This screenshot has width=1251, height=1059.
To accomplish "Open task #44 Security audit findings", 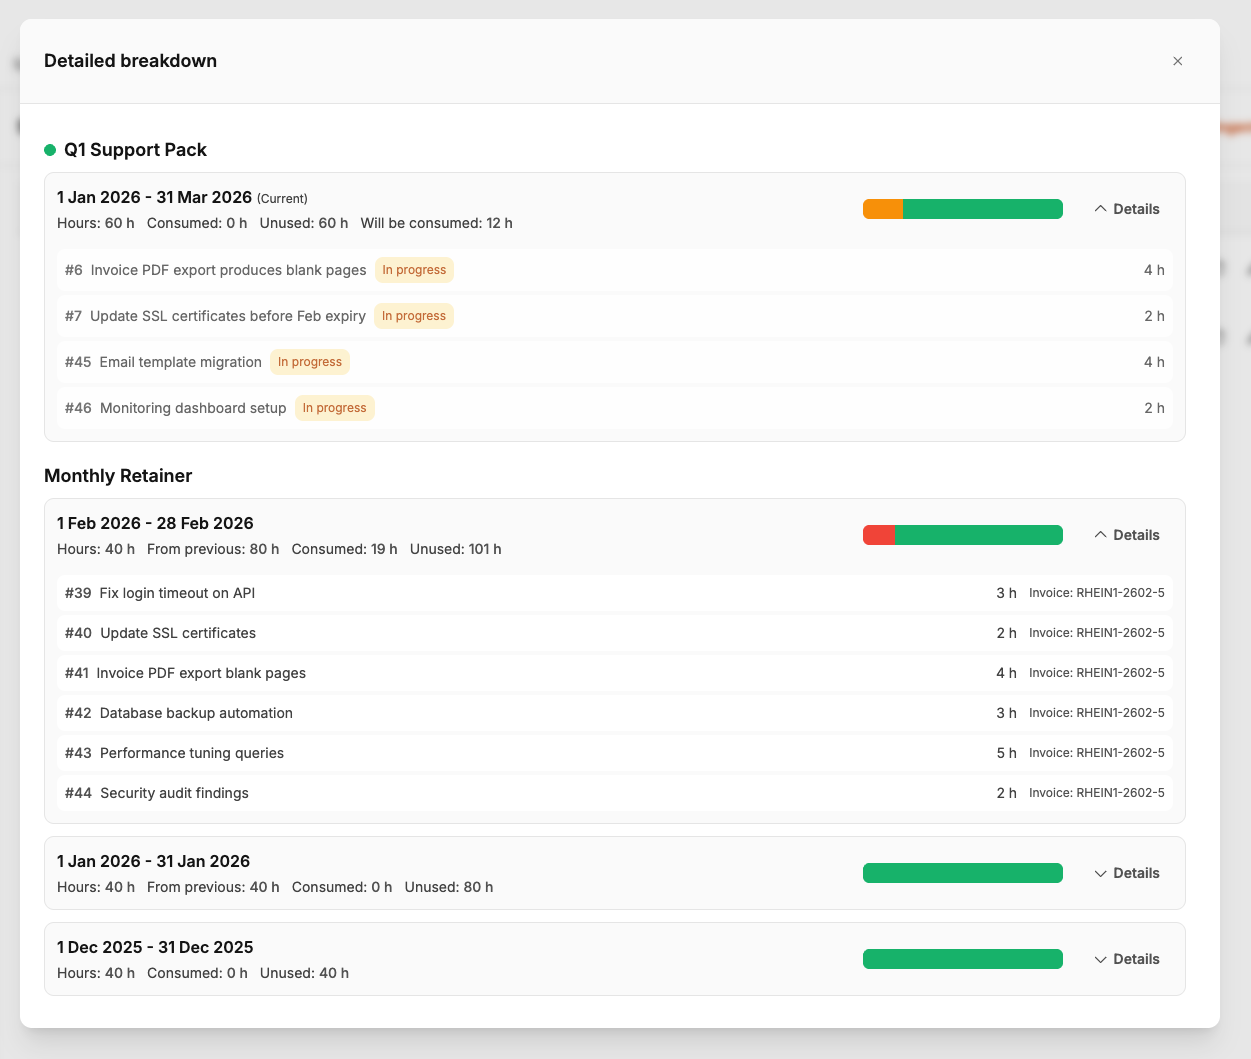I will pyautogui.click(x=174, y=793).
